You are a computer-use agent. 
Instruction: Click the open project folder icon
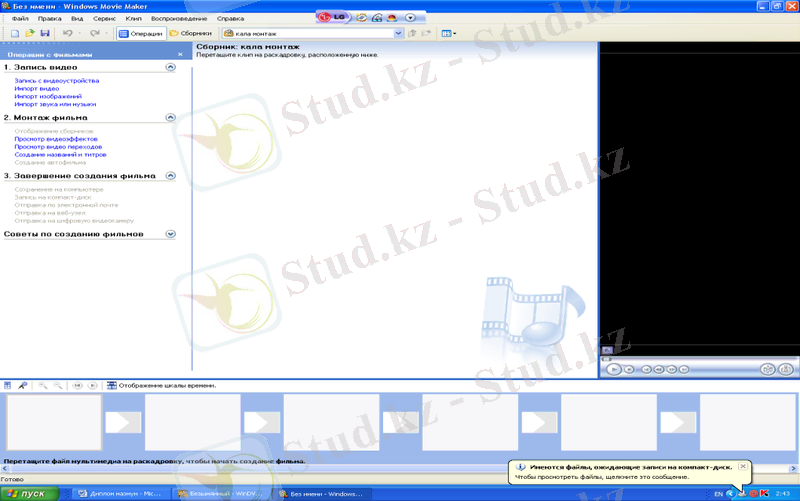(30, 33)
